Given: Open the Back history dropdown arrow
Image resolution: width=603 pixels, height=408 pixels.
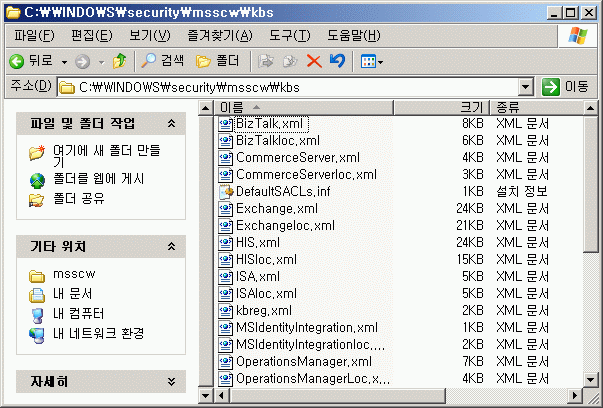Looking at the screenshot, I should coord(64,62).
